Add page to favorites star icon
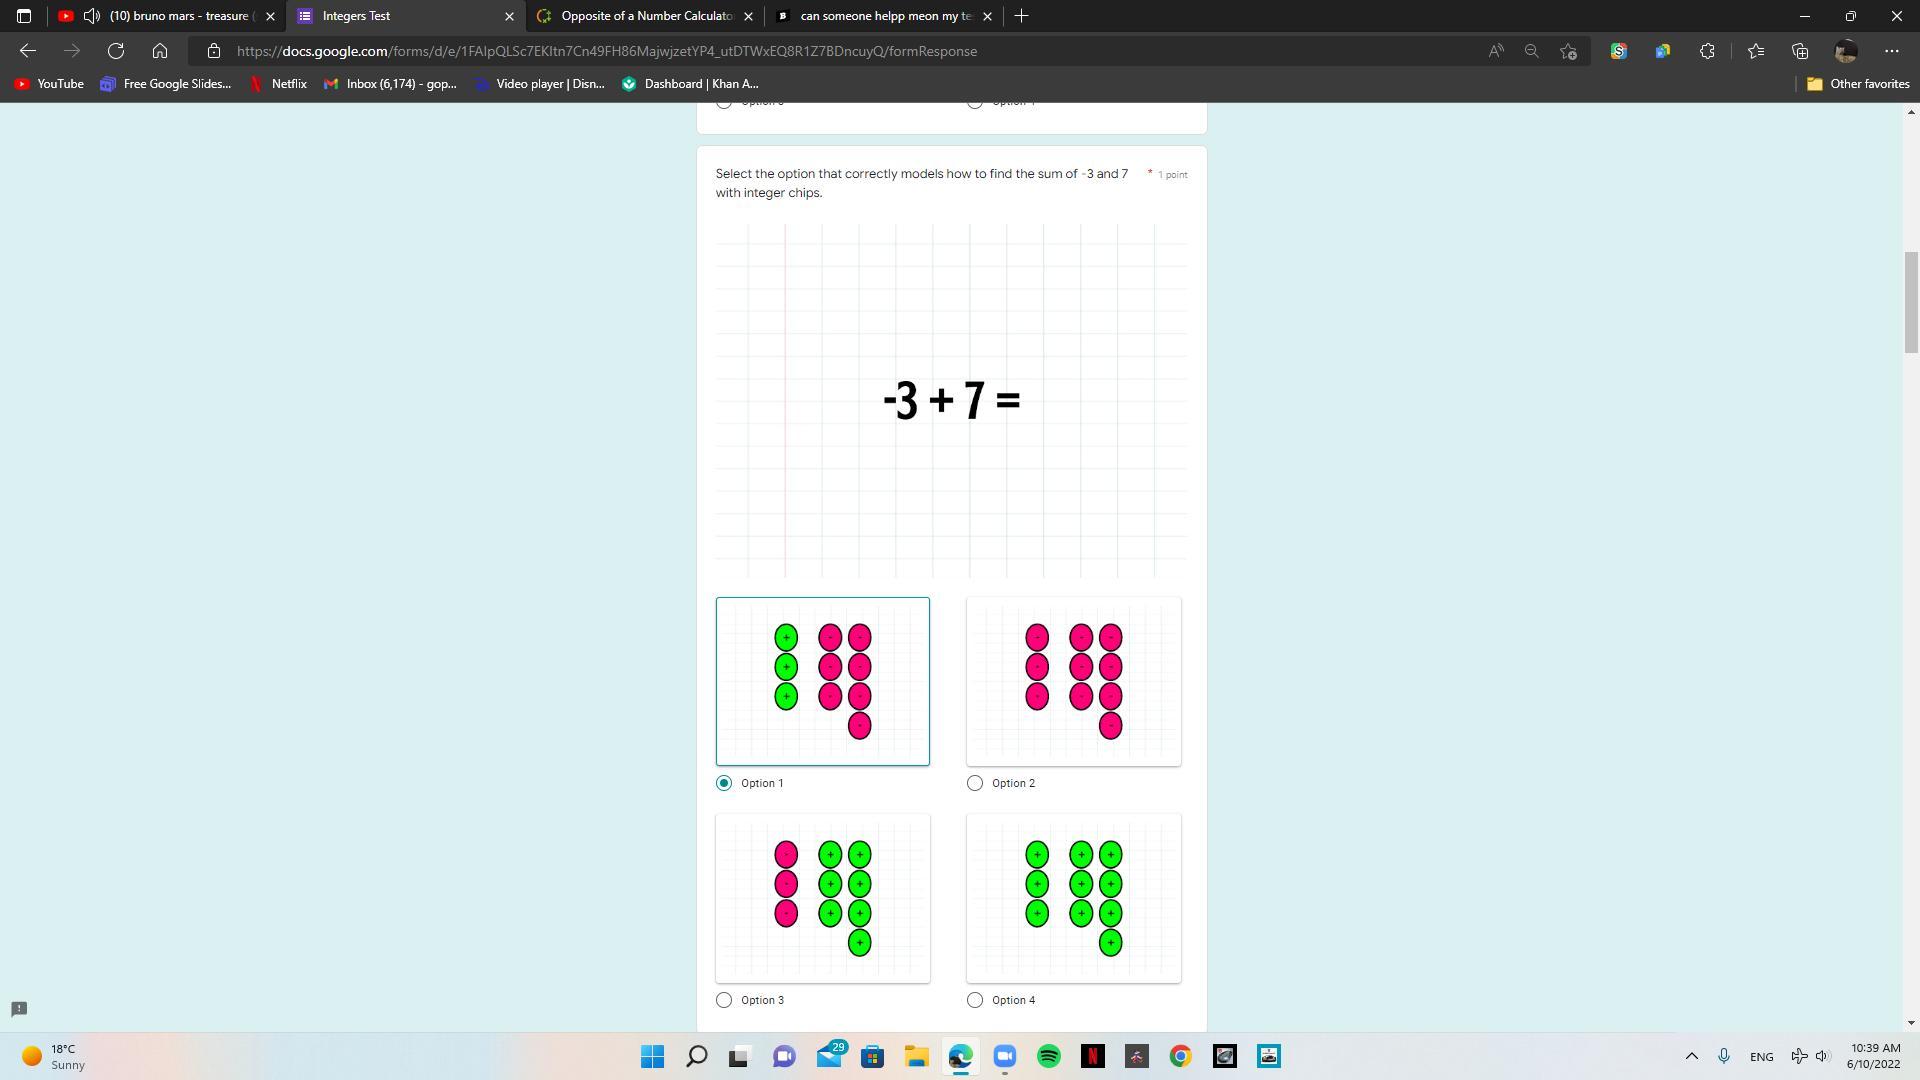1920x1080 pixels. tap(1568, 51)
